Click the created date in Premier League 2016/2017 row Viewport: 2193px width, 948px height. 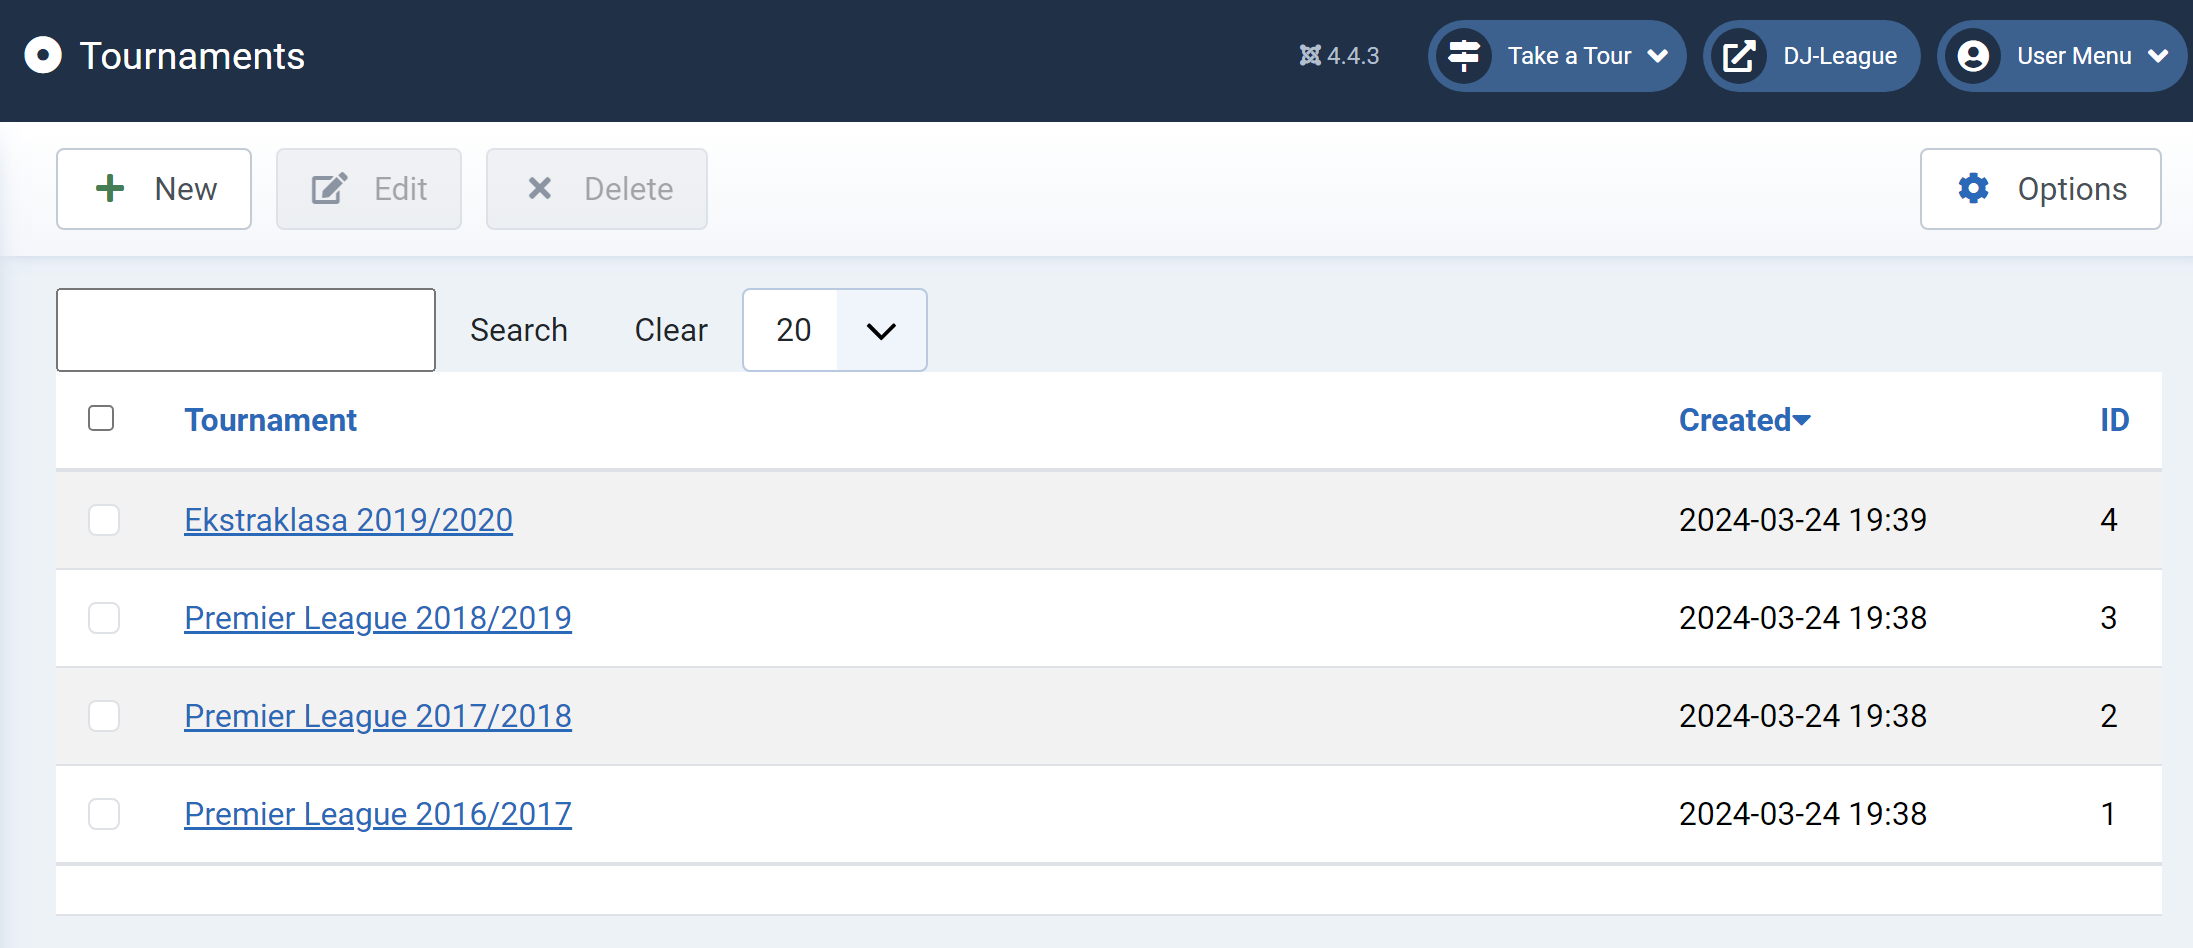click(x=1802, y=814)
